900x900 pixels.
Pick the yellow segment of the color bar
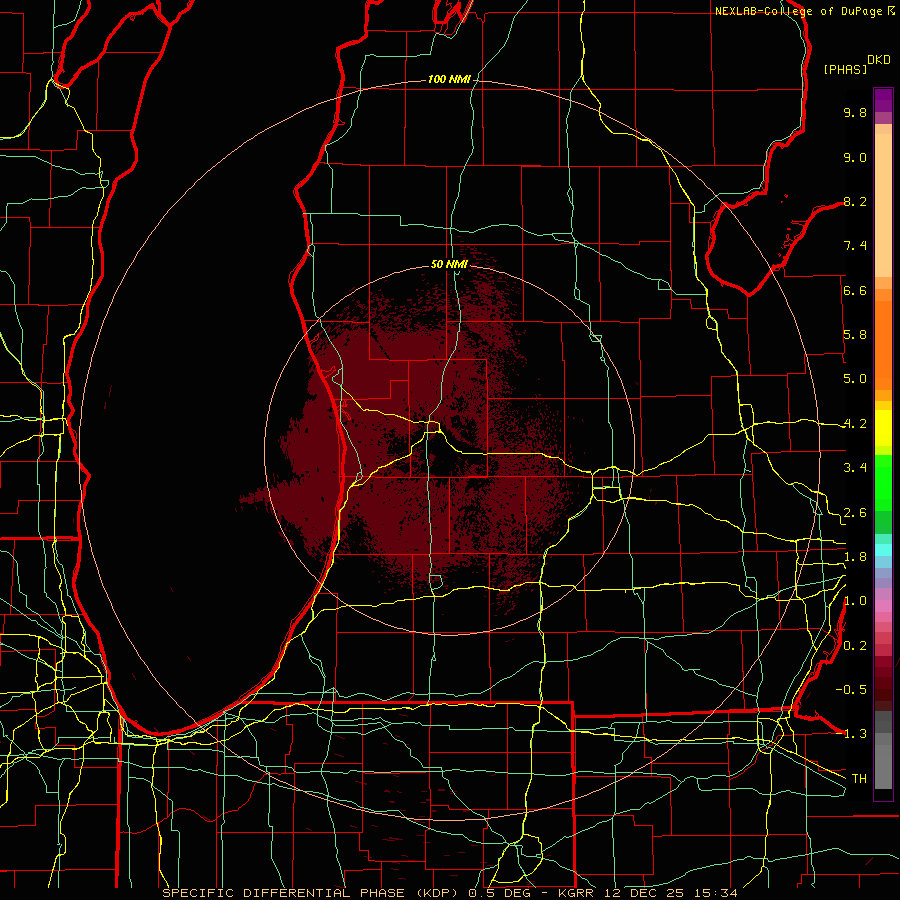pos(883,428)
